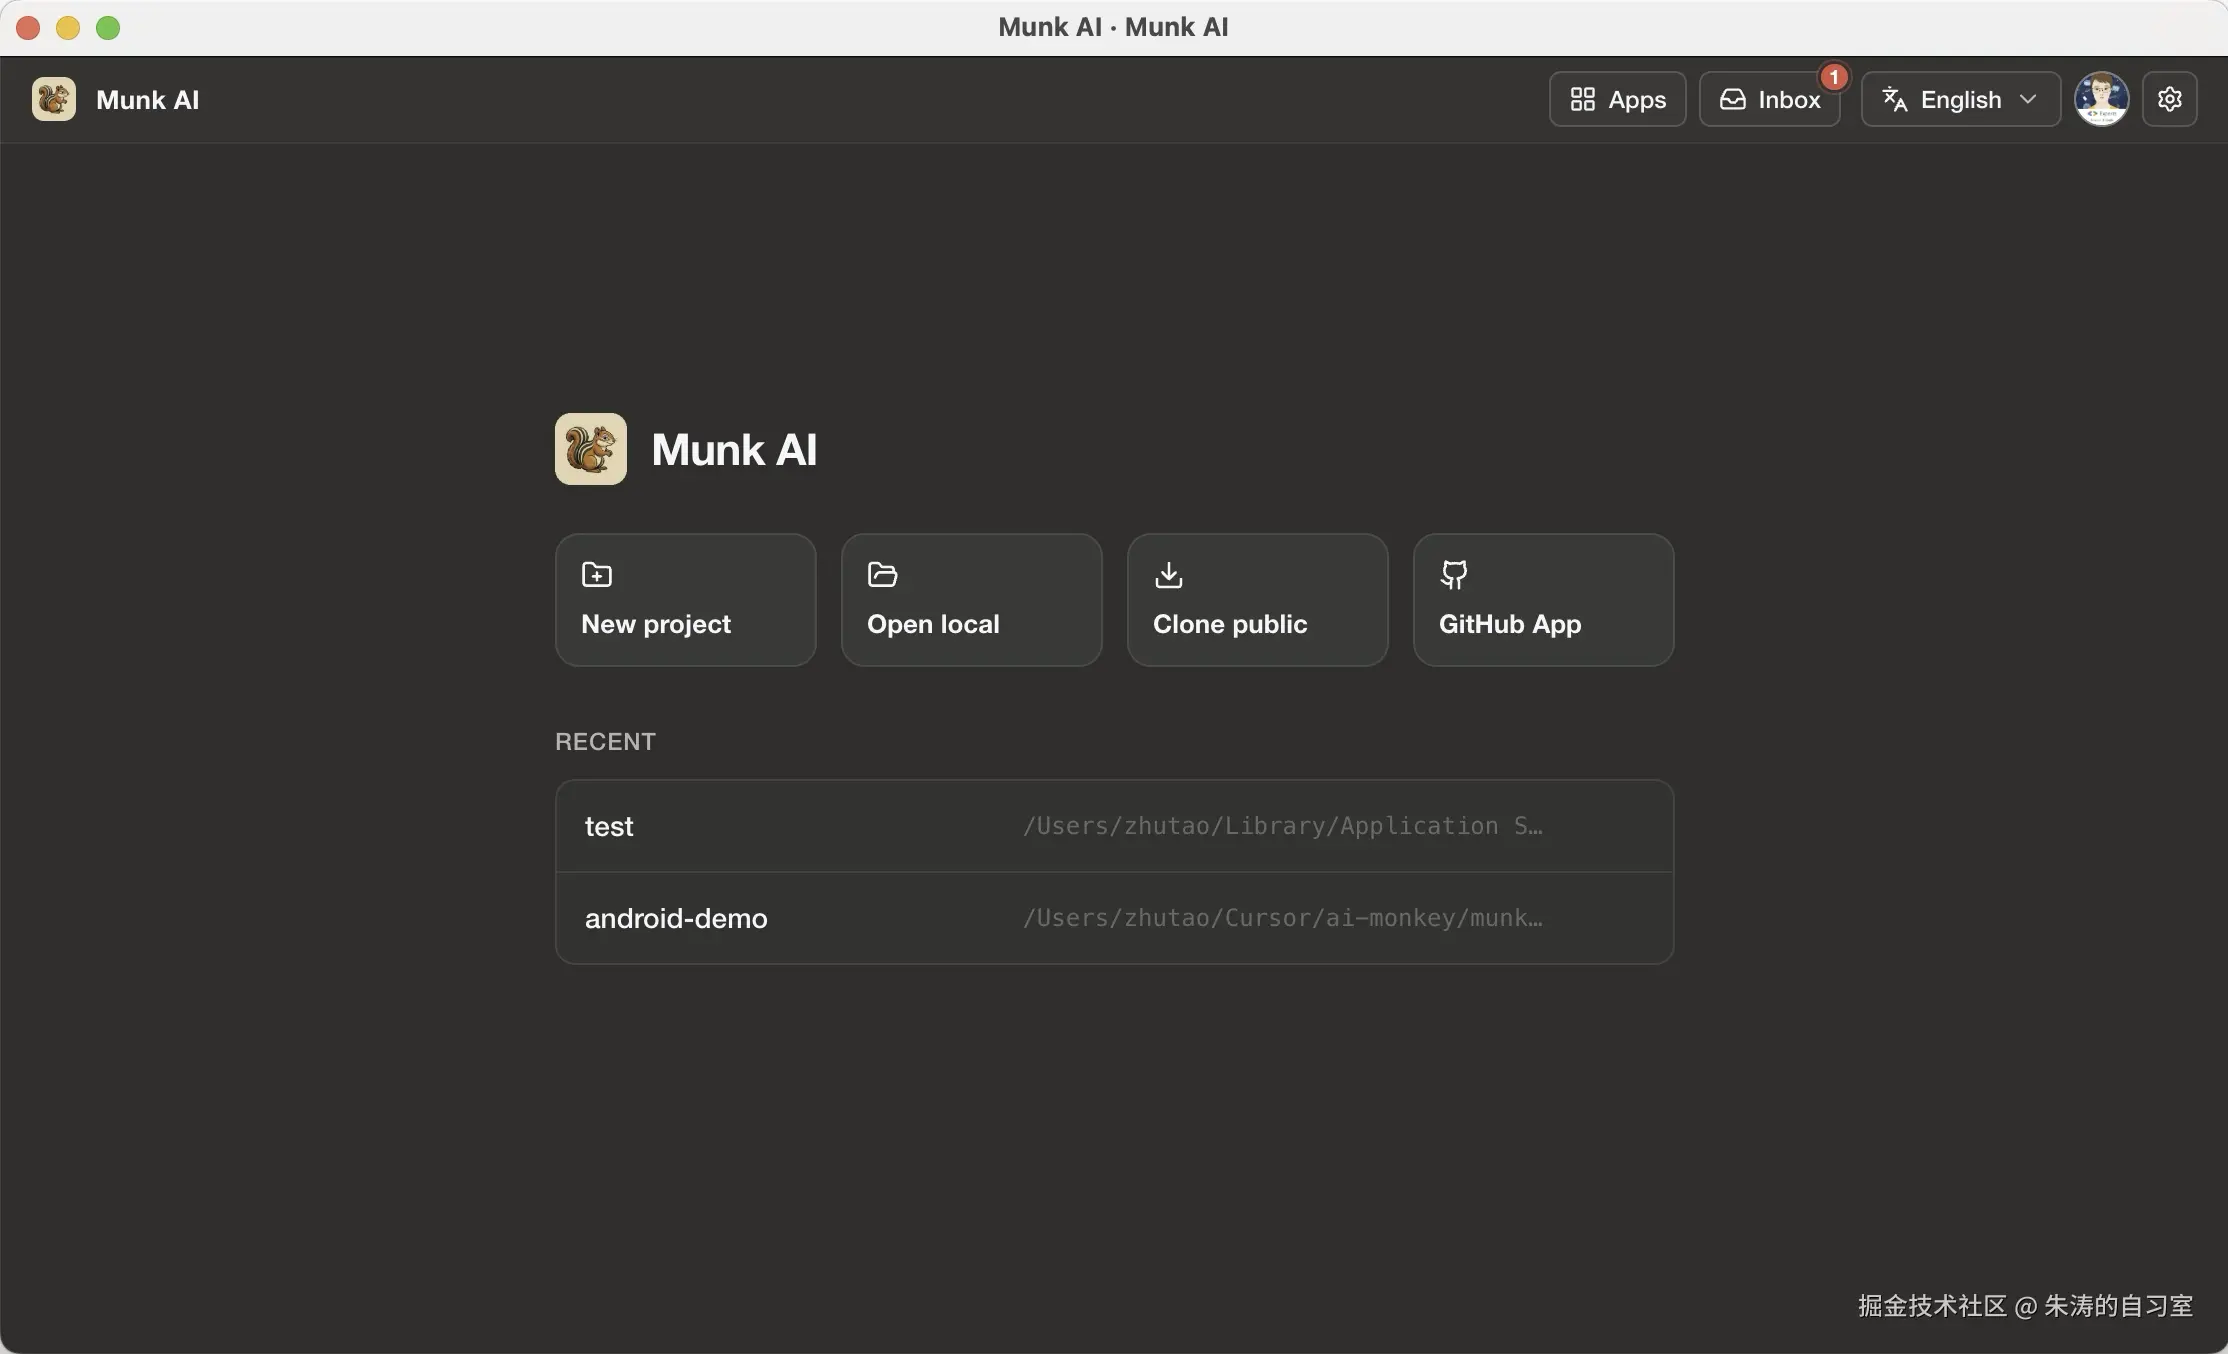Click the path /Users/zhutao/Library/Application S…

click(1282, 826)
